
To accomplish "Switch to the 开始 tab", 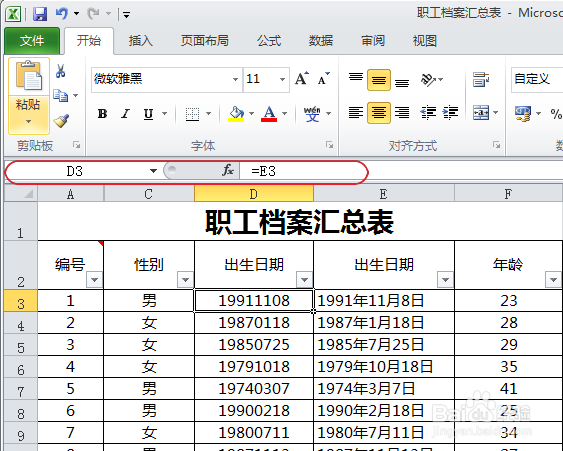I will click(89, 41).
